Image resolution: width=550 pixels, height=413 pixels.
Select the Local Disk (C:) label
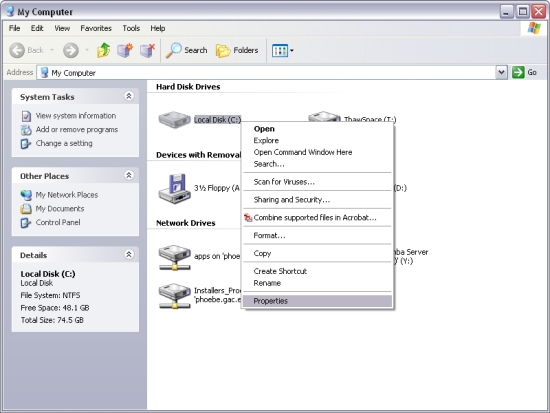217,120
